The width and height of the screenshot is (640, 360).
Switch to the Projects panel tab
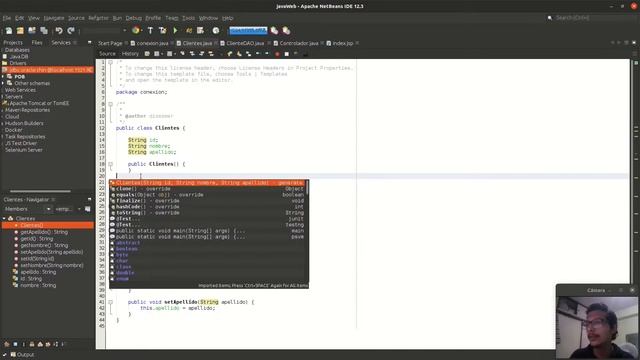13,42
